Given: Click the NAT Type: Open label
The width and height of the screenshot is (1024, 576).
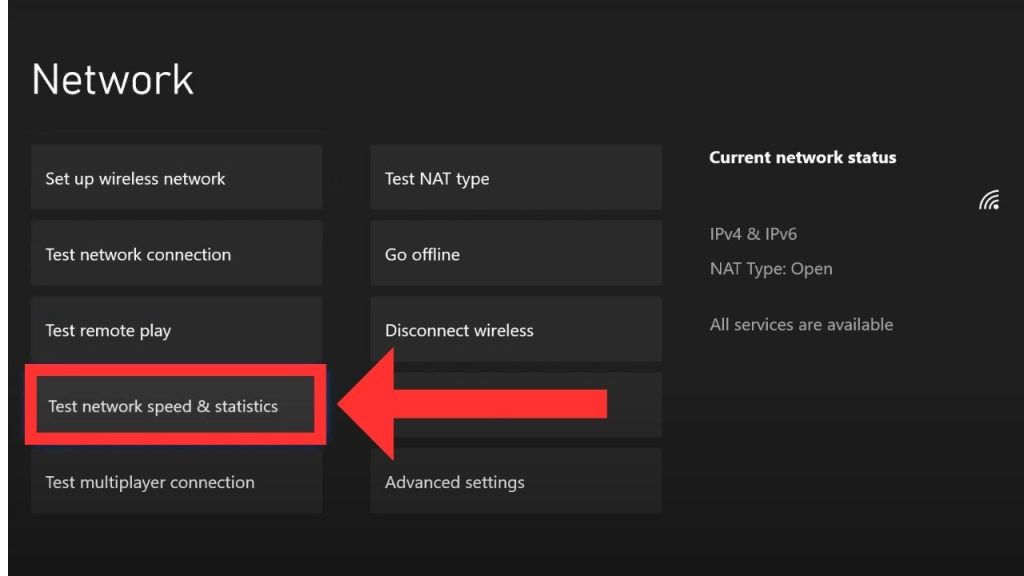Looking at the screenshot, I should pyautogui.click(x=770, y=269).
